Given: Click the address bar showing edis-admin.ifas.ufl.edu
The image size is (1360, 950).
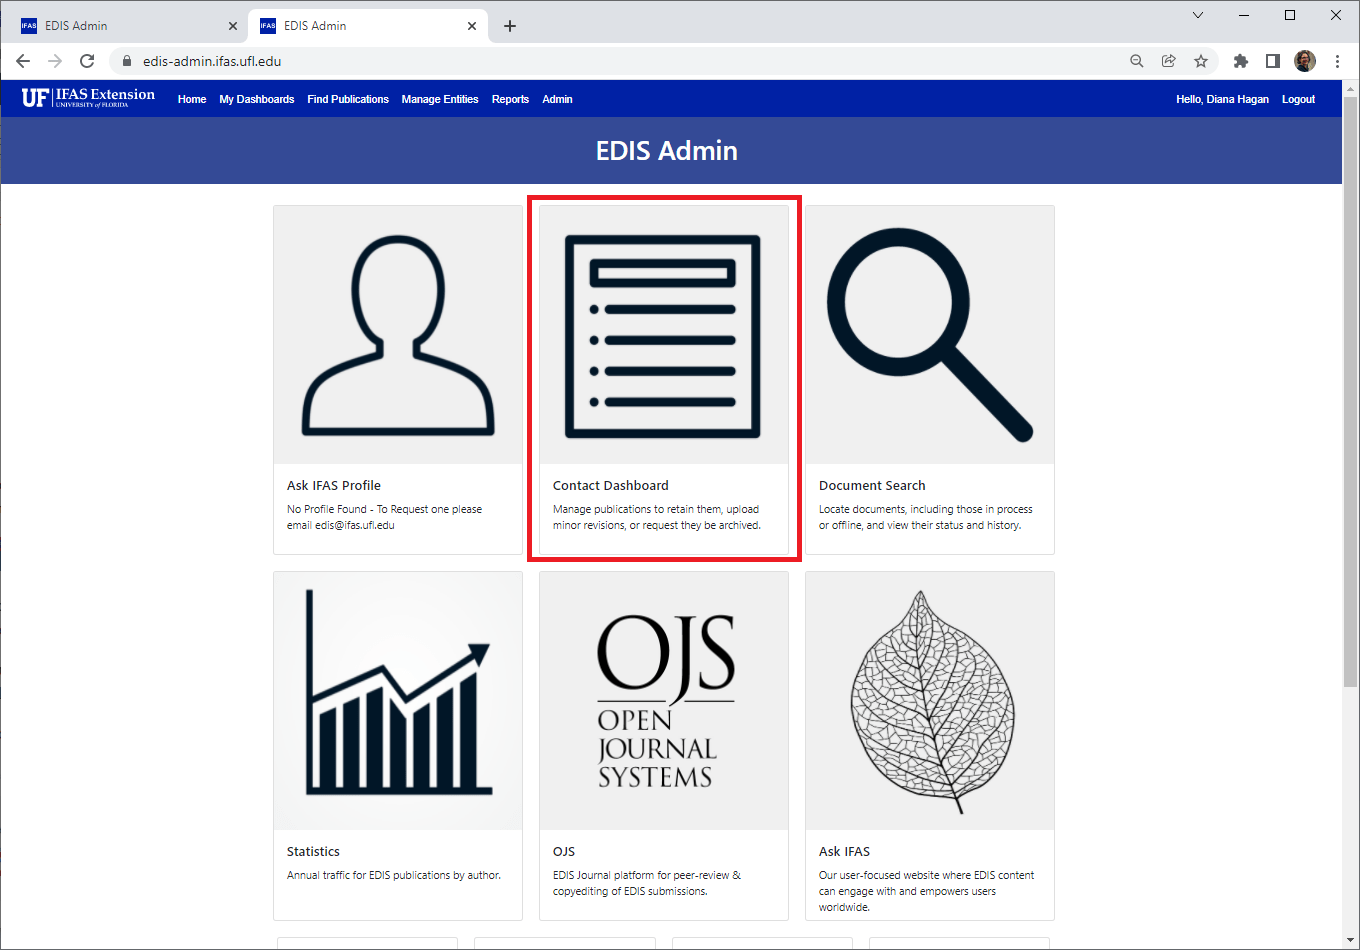Looking at the screenshot, I should [600, 61].
